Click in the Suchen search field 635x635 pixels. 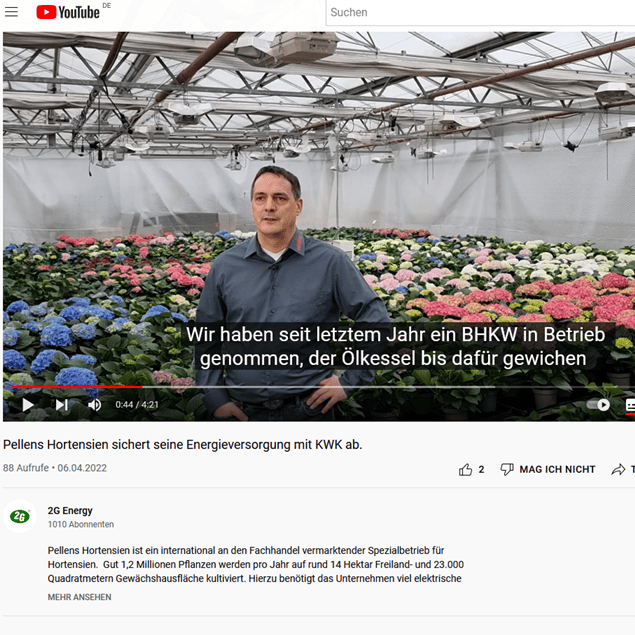coord(480,13)
